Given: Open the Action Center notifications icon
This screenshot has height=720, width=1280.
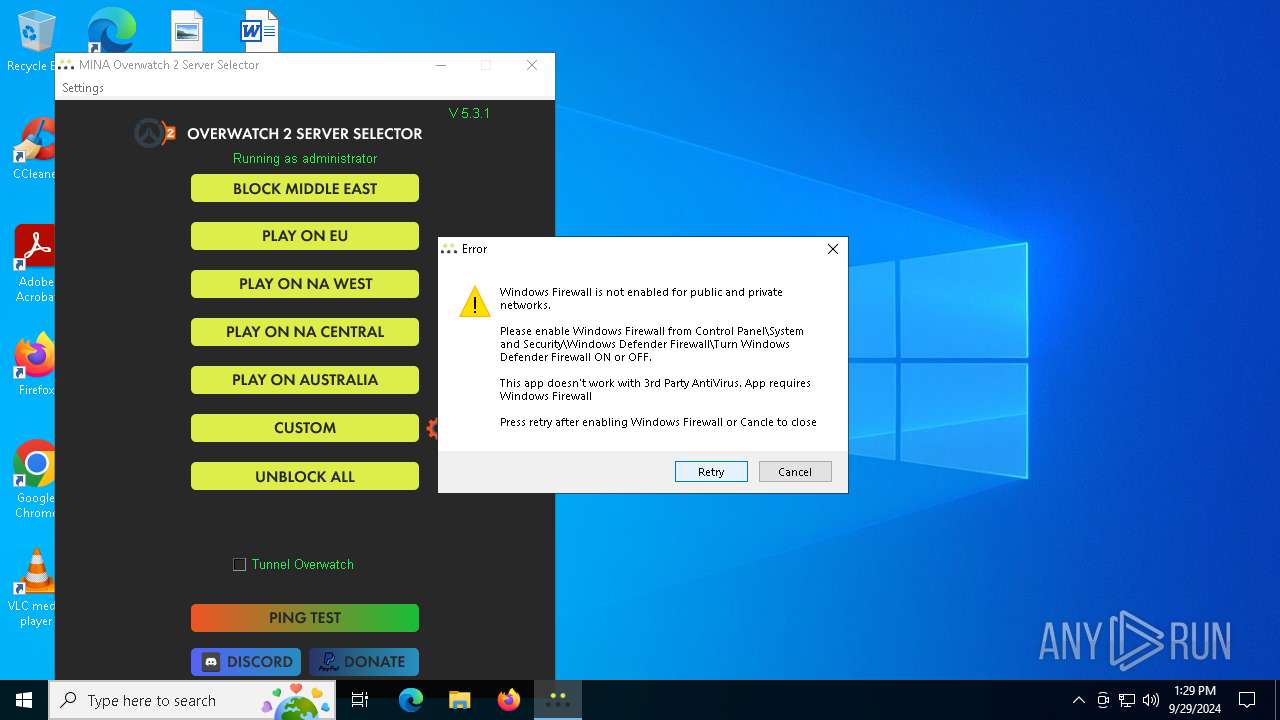Looking at the screenshot, I should (1247, 700).
